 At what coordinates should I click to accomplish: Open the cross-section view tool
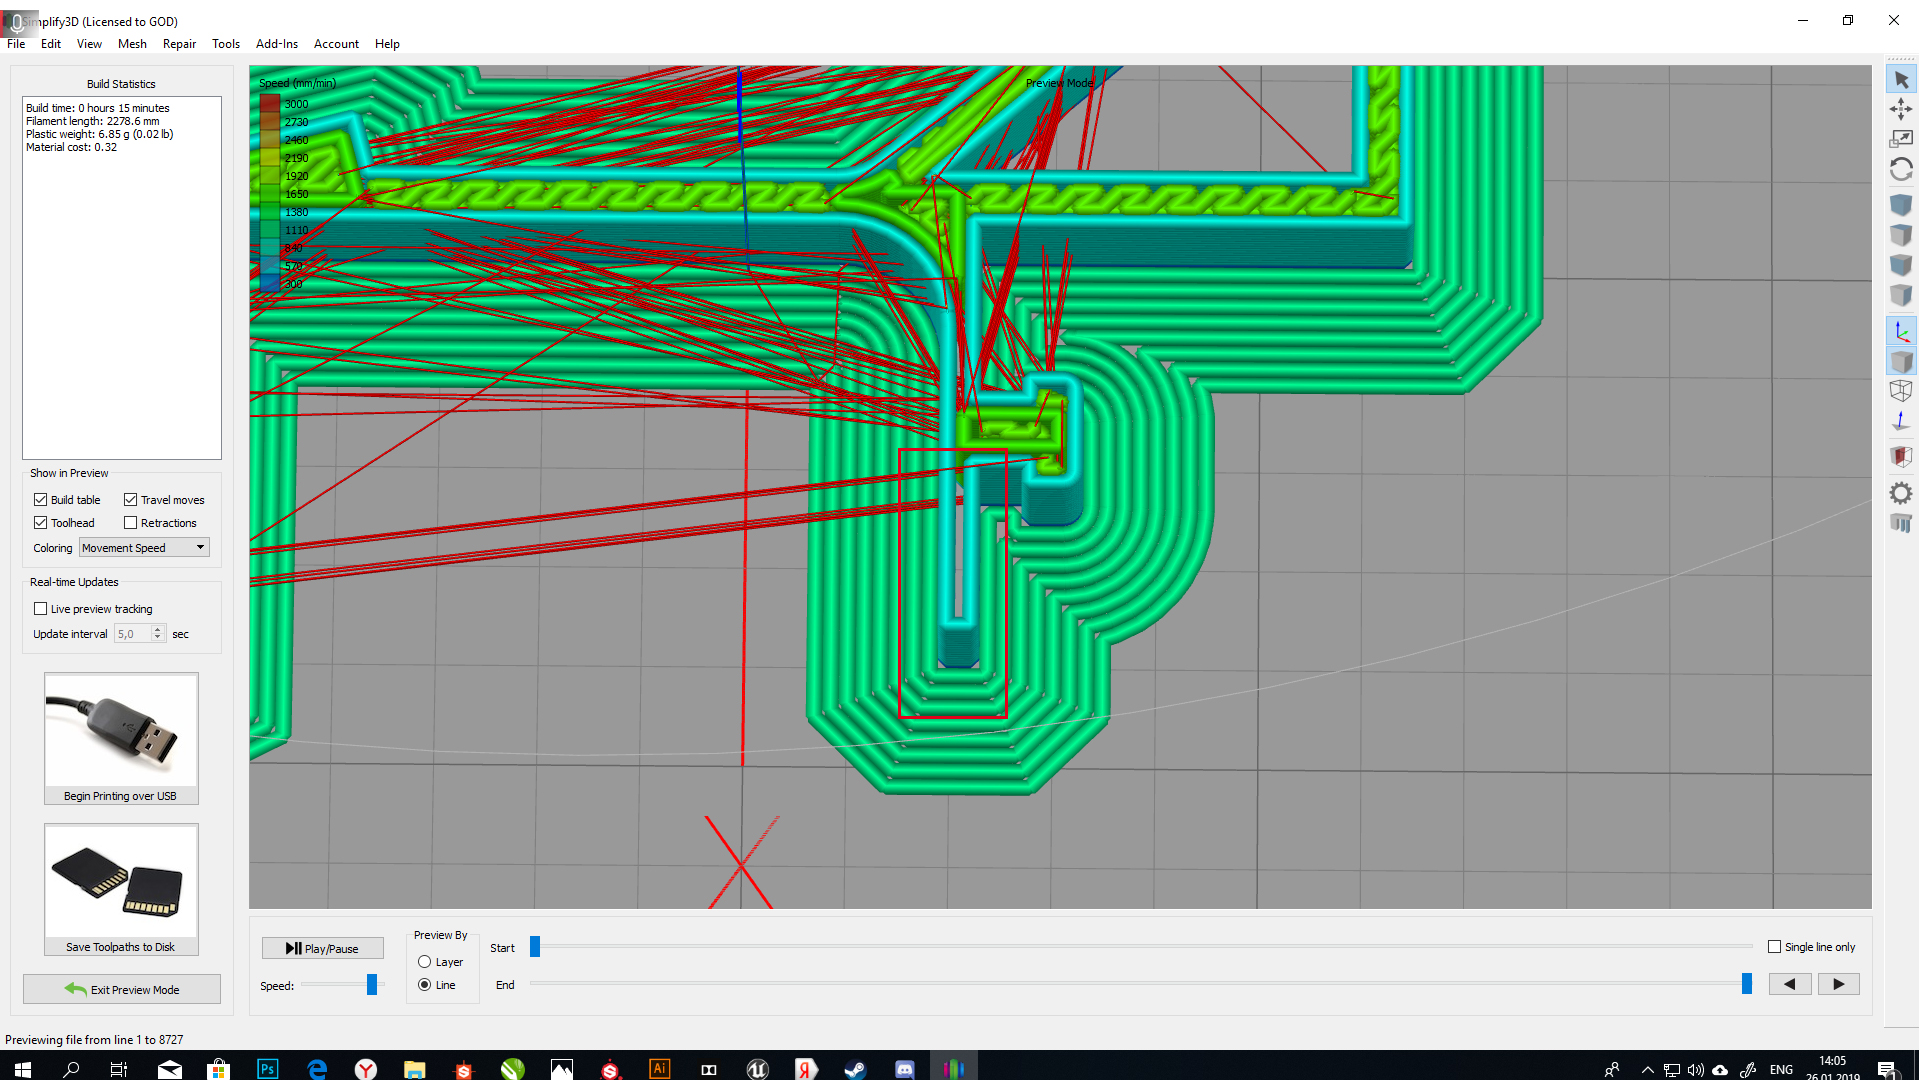pos(1901,457)
